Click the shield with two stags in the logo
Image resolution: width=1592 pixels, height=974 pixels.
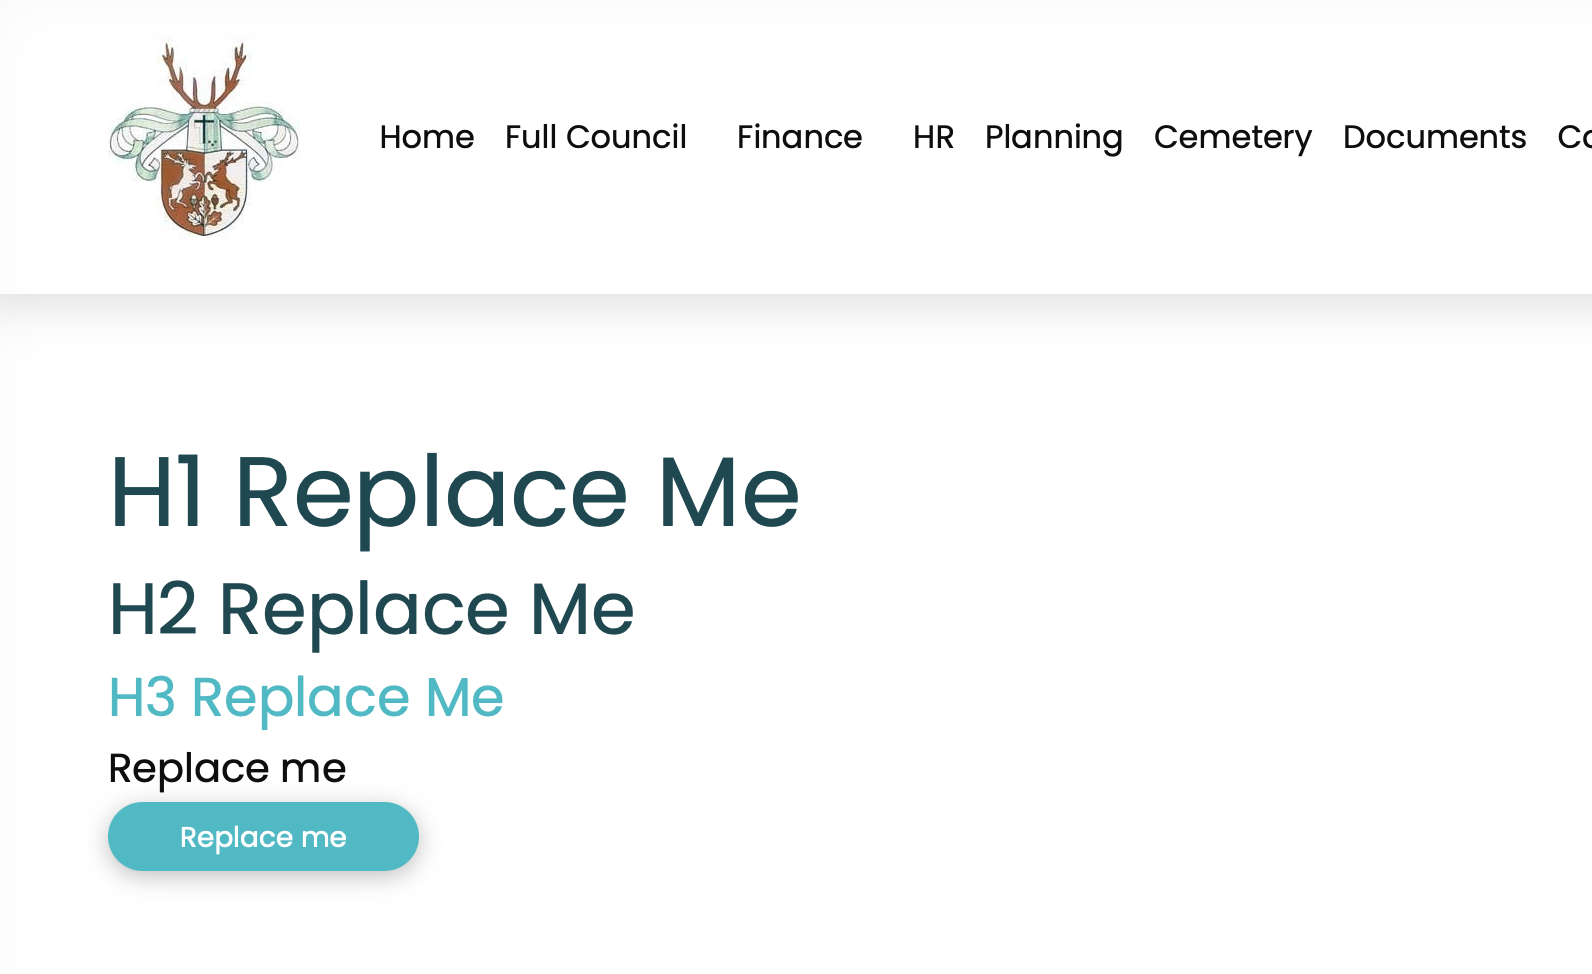205,190
